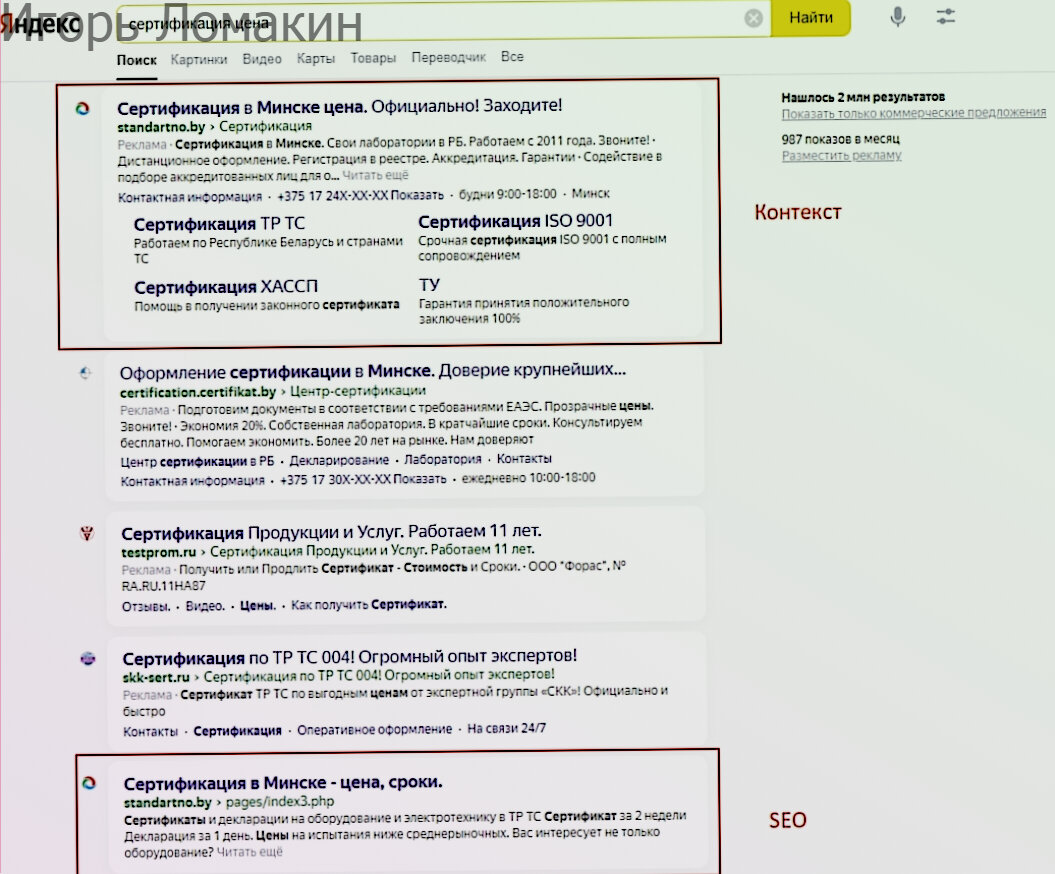Image resolution: width=1055 pixels, height=874 pixels.
Task: Click certification.certifikat.by domain link
Action: 198,392
